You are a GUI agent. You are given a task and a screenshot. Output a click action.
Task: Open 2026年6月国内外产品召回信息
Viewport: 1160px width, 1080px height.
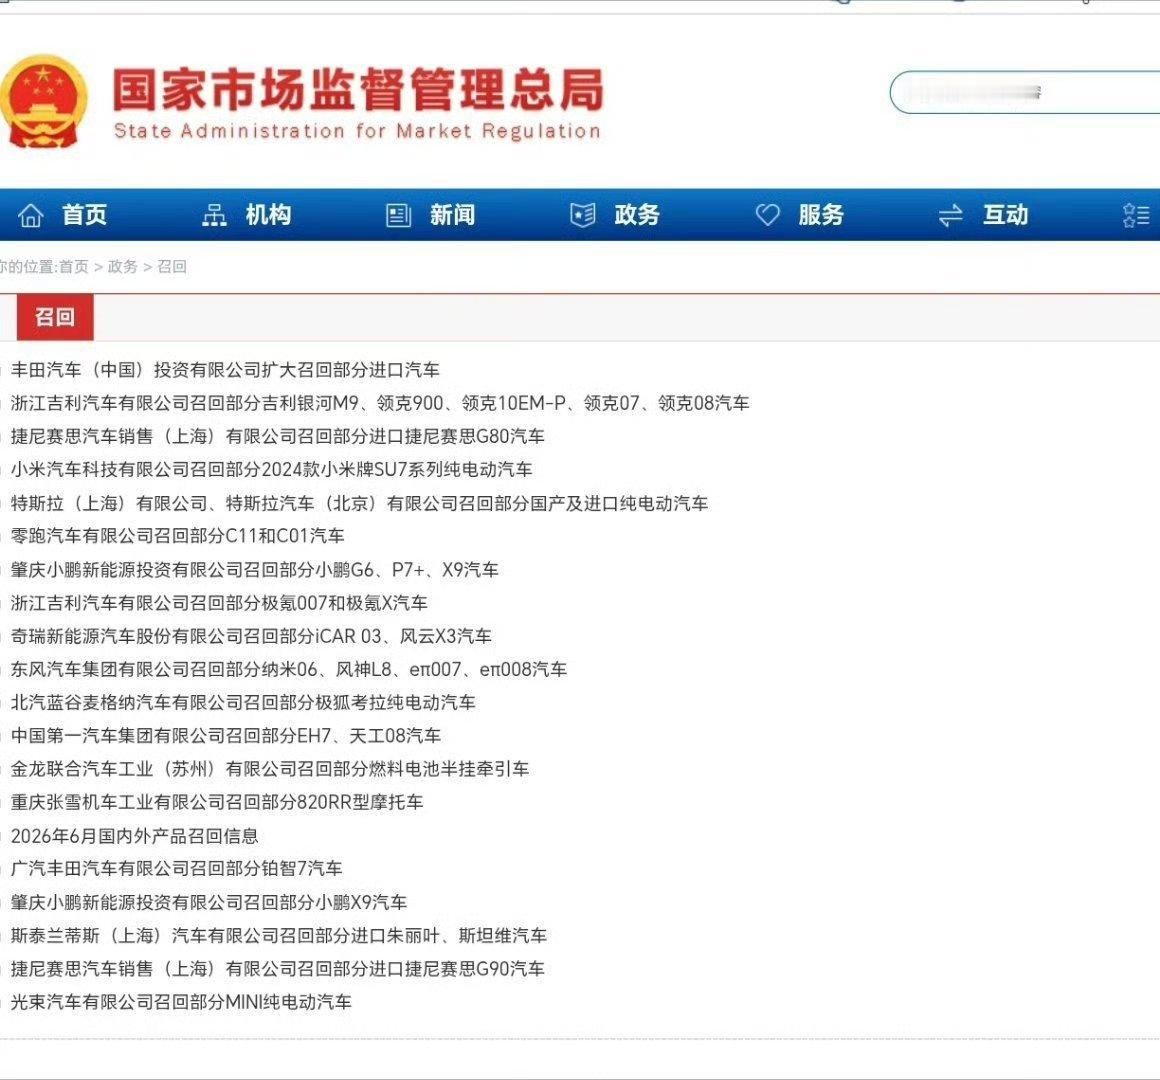click(x=135, y=836)
